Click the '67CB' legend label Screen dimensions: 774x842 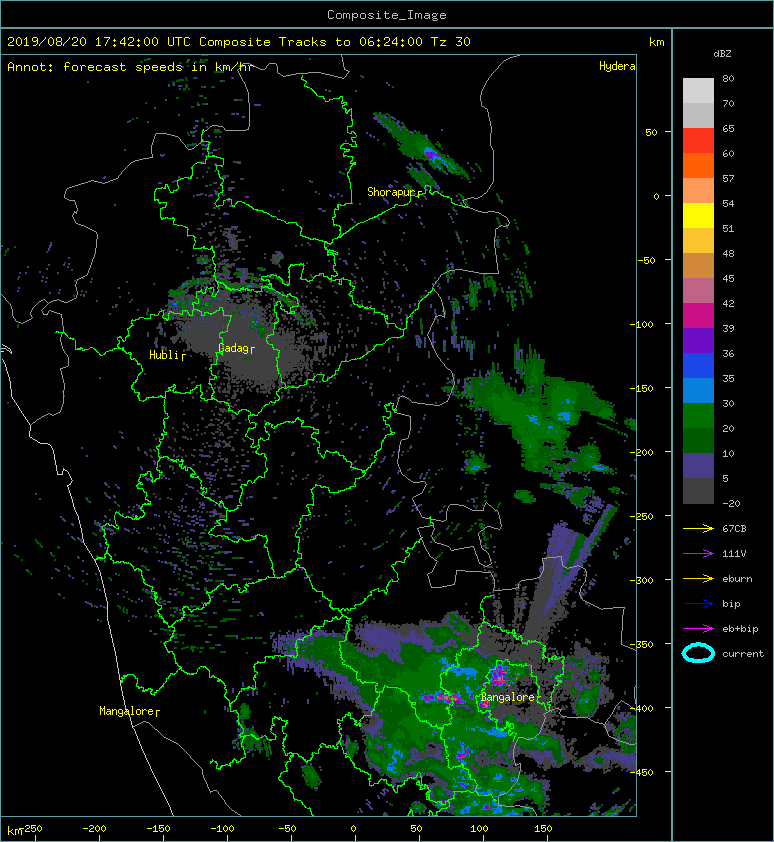(734, 528)
